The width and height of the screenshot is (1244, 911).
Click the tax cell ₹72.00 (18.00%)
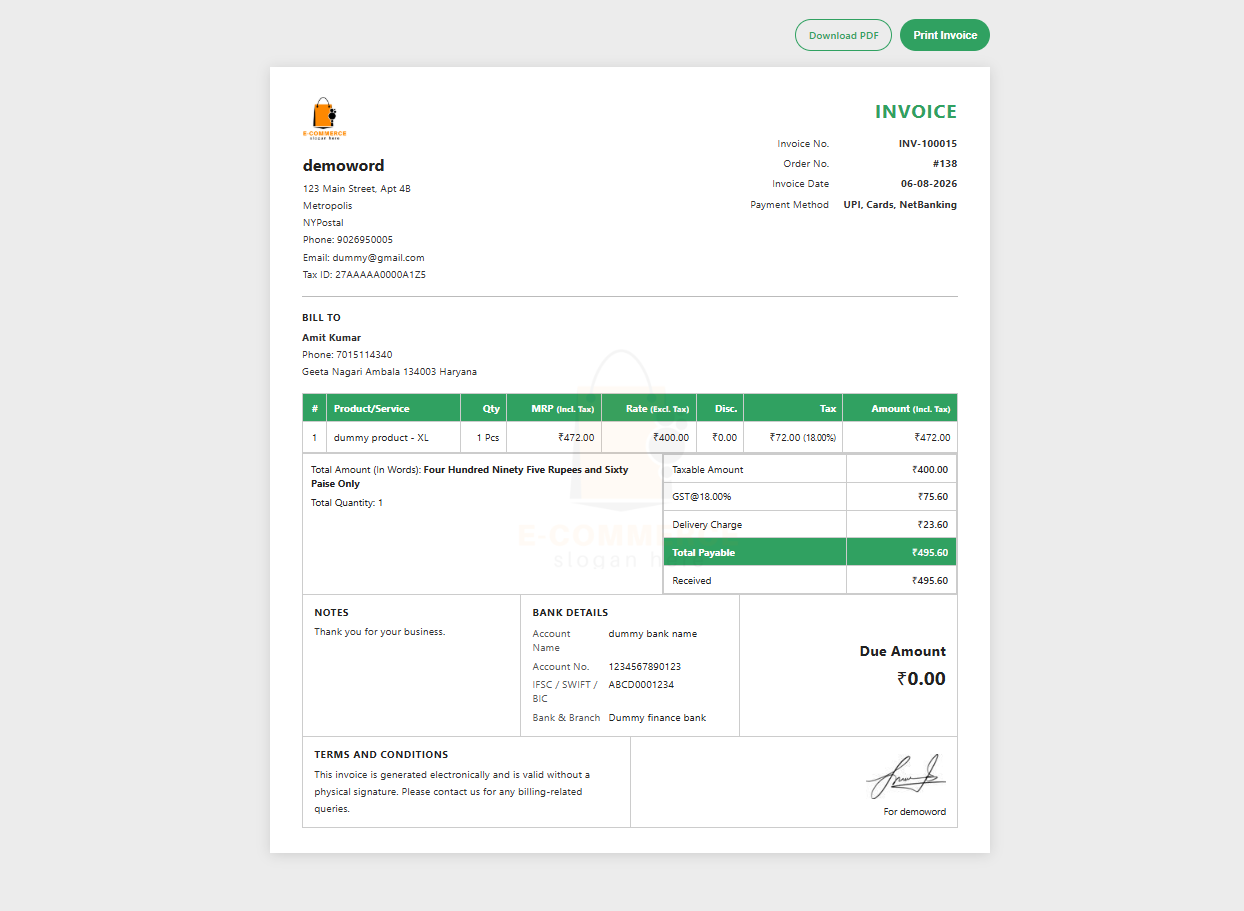793,438
